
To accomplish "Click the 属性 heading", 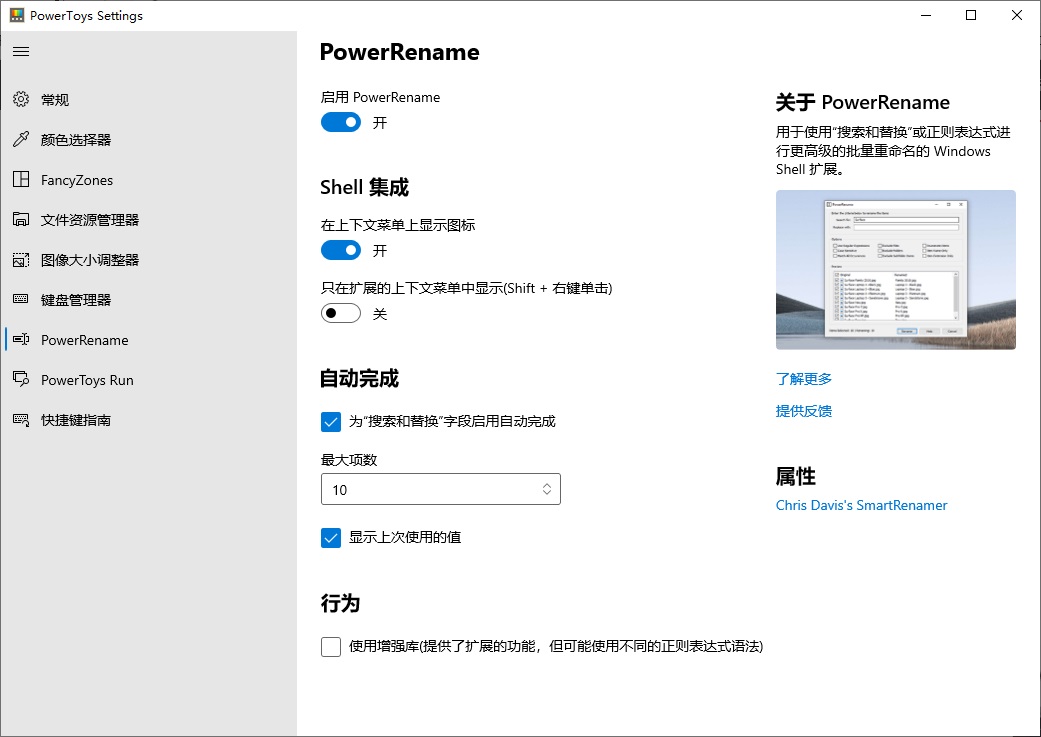I will (x=795, y=476).
